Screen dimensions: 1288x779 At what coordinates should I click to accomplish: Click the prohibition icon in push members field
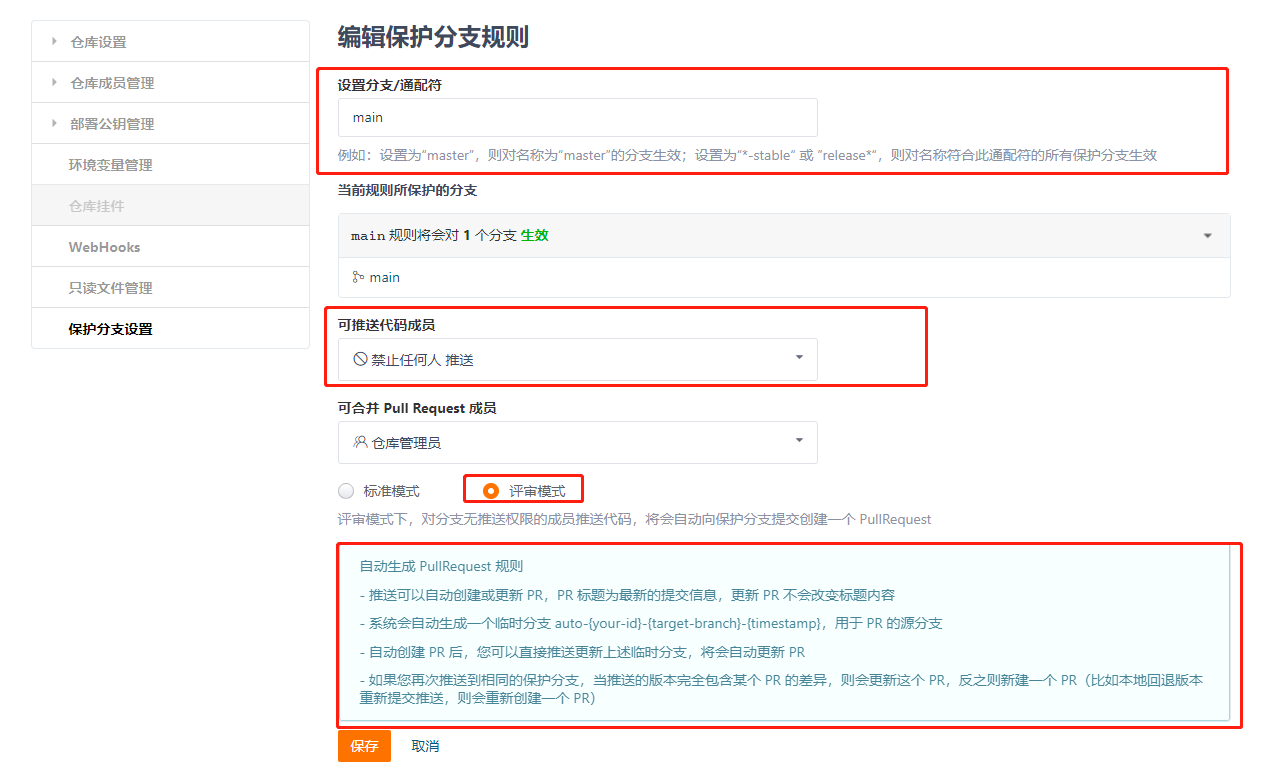(360, 357)
